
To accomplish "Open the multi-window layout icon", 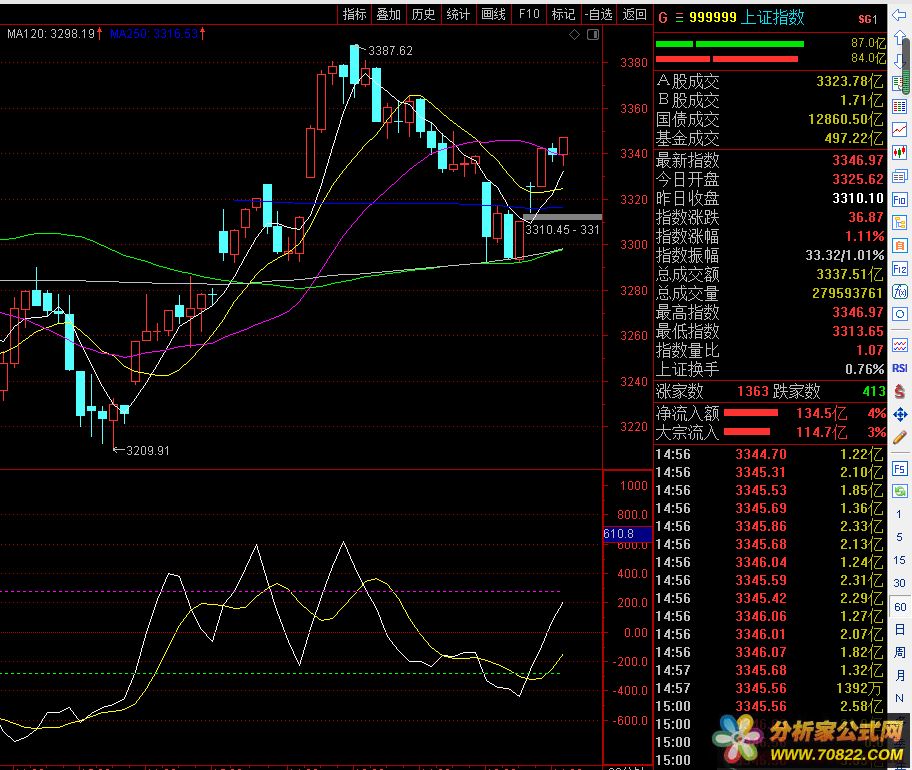I will [x=899, y=176].
